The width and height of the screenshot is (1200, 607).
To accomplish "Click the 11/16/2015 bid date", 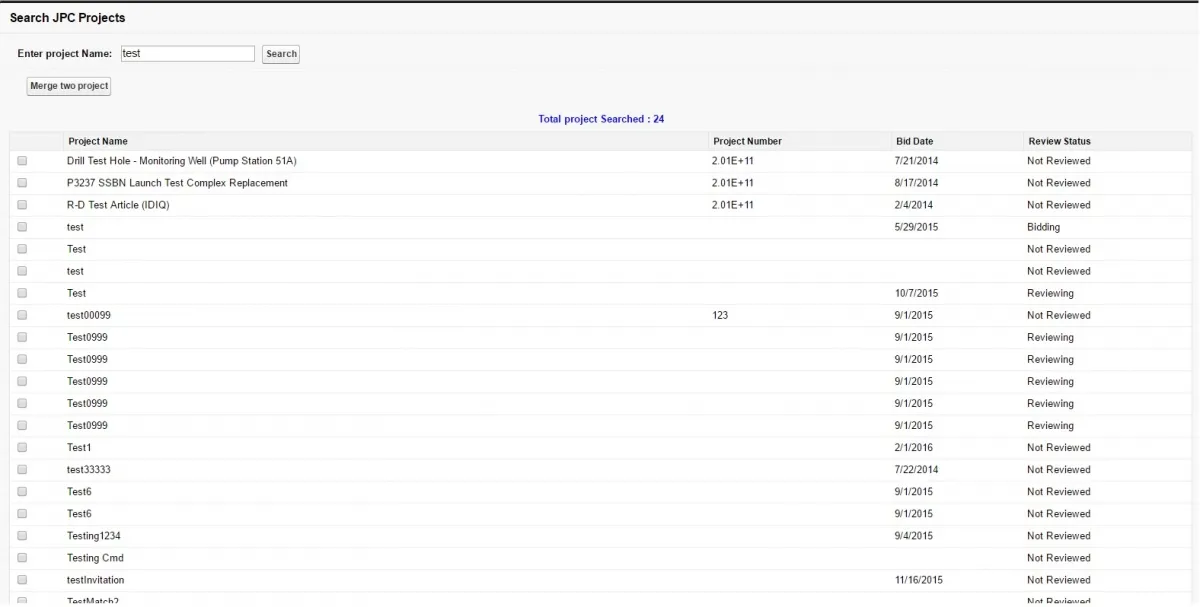I will [x=919, y=580].
